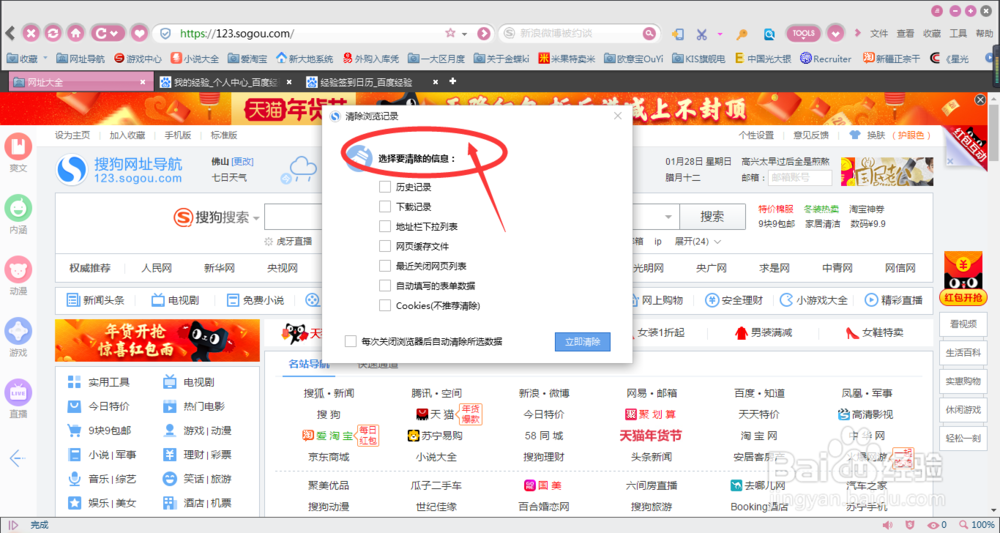The width and height of the screenshot is (1000, 533).
Task: Switch to the 经验签到日历 tab
Action: 372,82
